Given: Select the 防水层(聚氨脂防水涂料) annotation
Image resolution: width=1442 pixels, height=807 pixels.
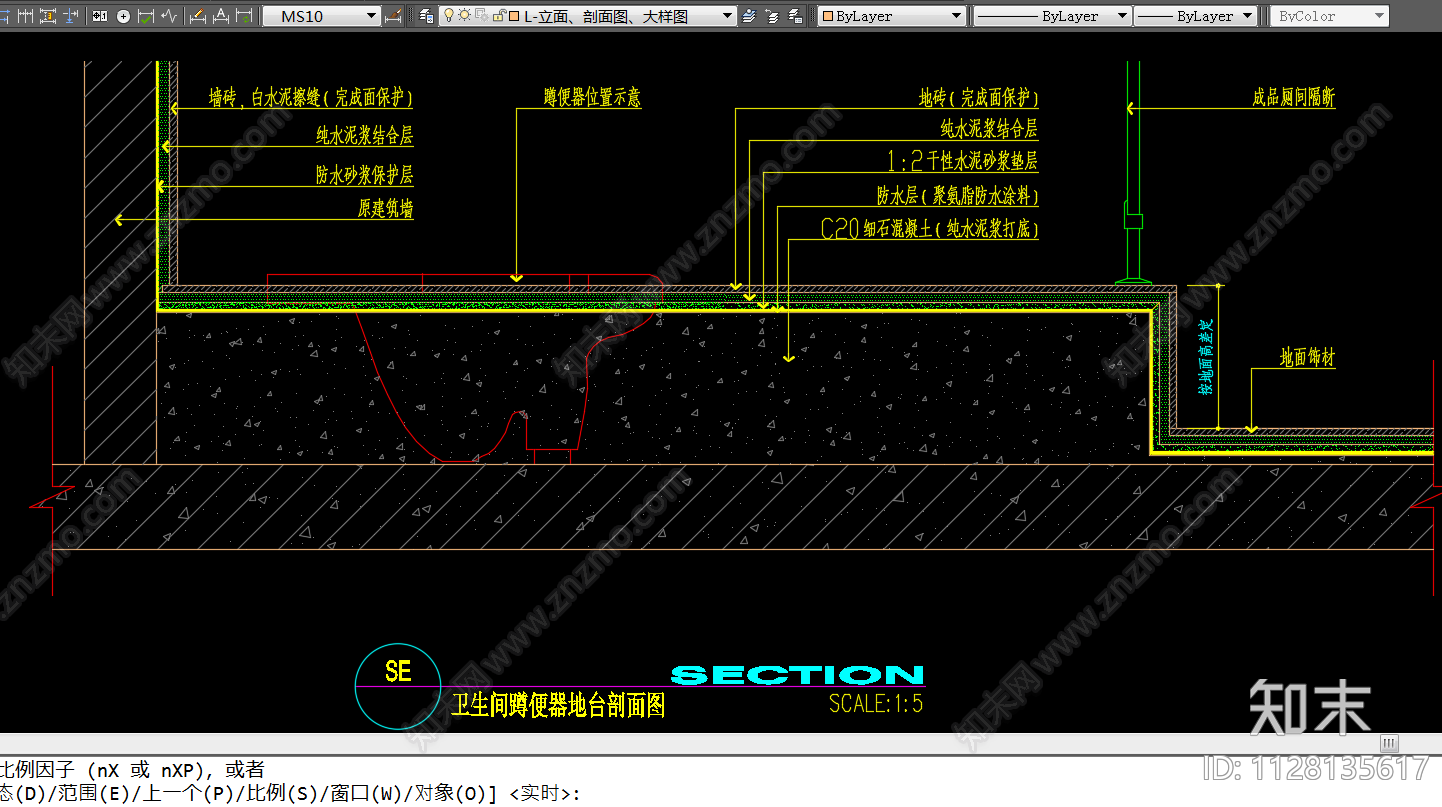Looking at the screenshot, I should pos(958,195).
